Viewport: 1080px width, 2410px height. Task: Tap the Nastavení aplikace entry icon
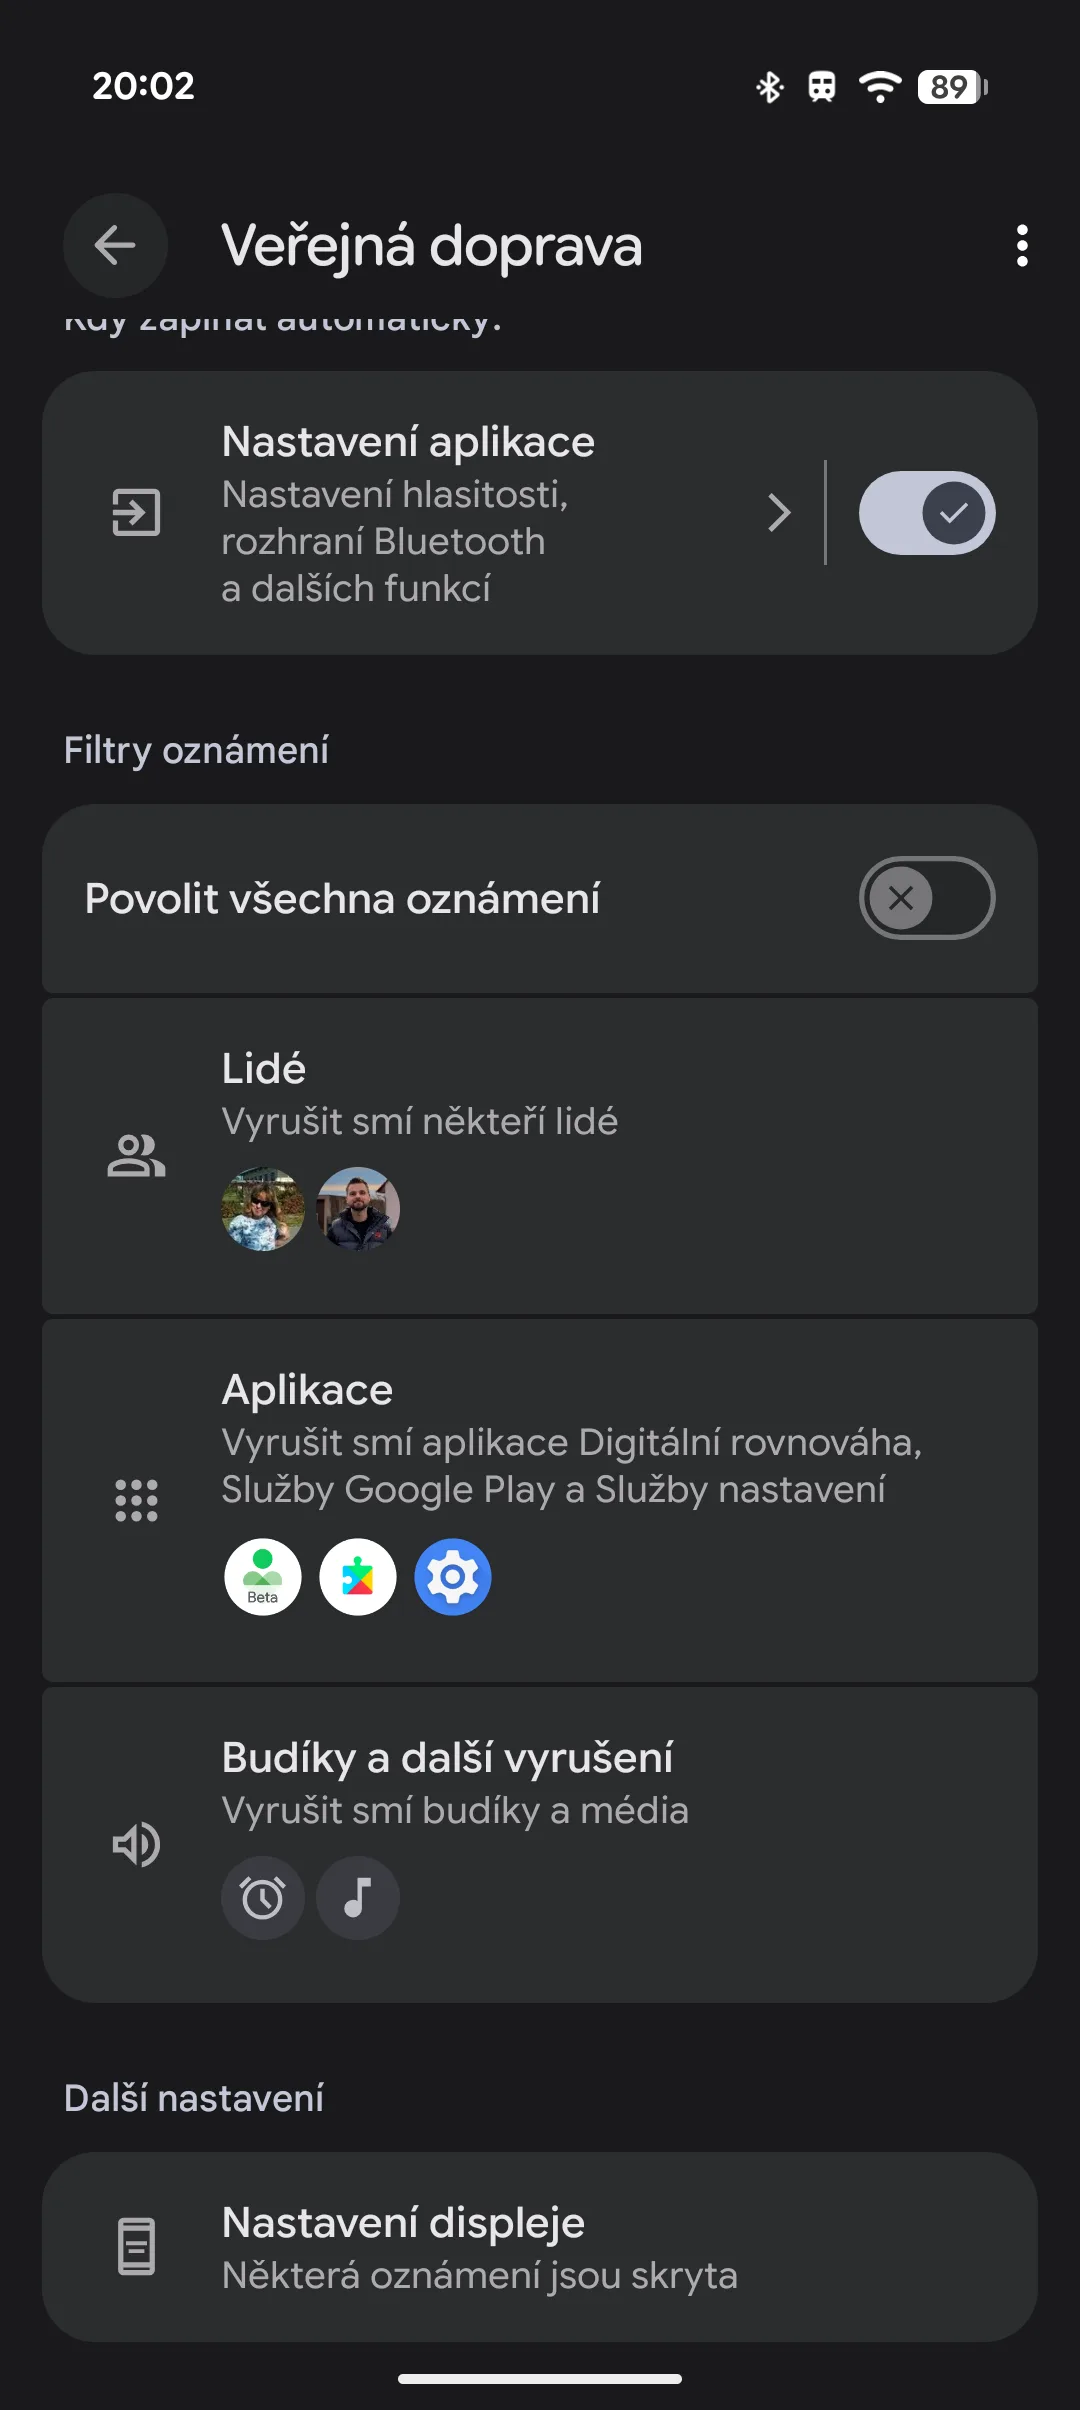[x=136, y=513]
